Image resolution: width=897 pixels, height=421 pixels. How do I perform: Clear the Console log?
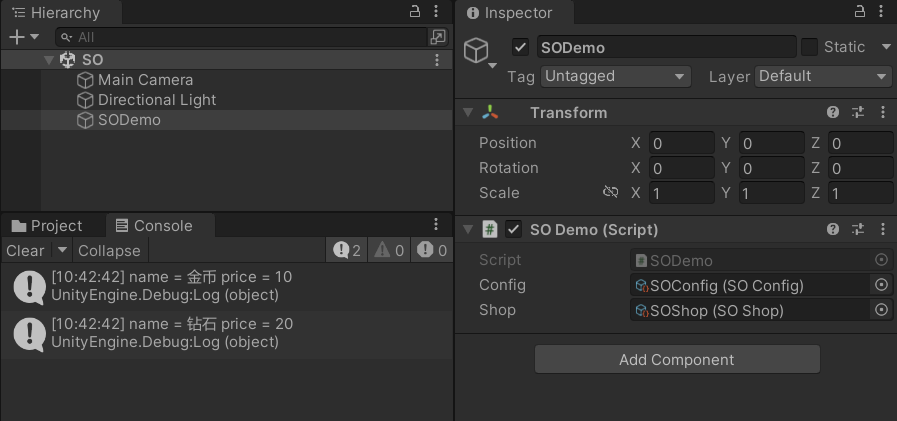[x=25, y=251]
